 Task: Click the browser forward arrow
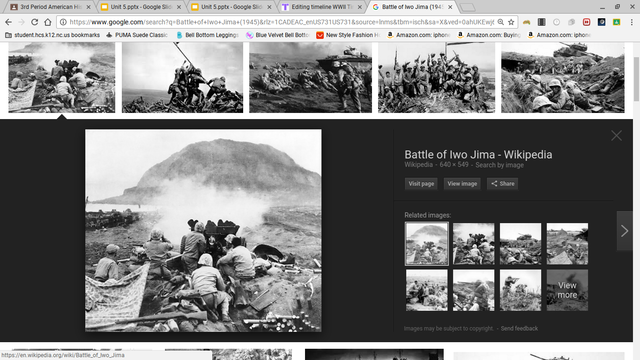[x=21, y=22]
